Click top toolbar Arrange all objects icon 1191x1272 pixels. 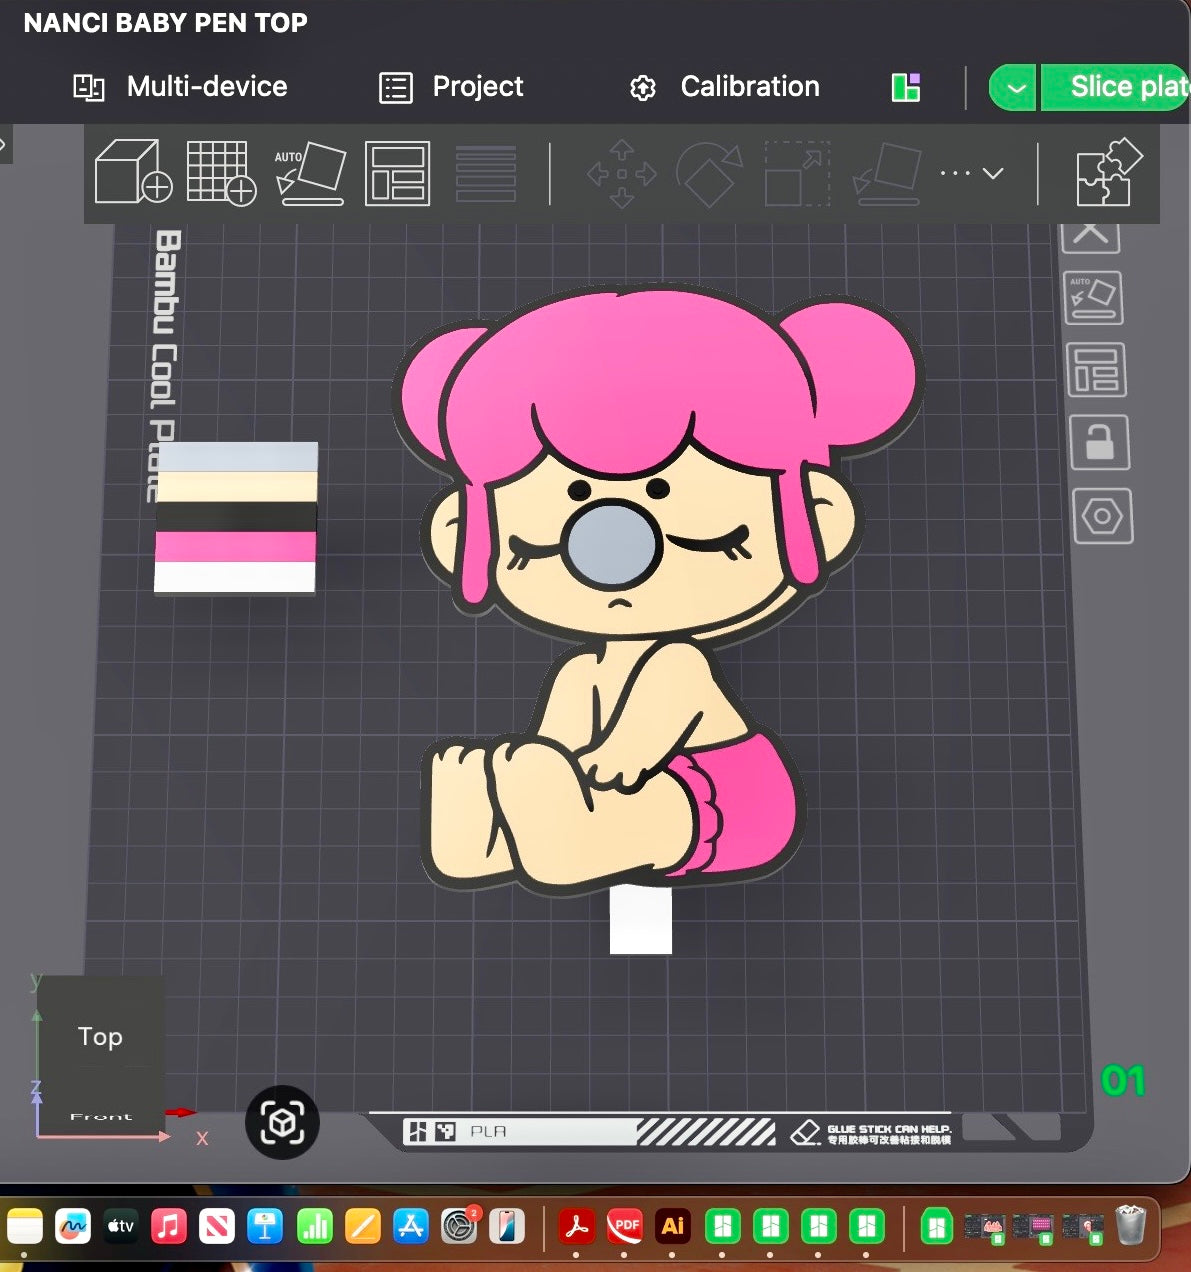pos(397,173)
